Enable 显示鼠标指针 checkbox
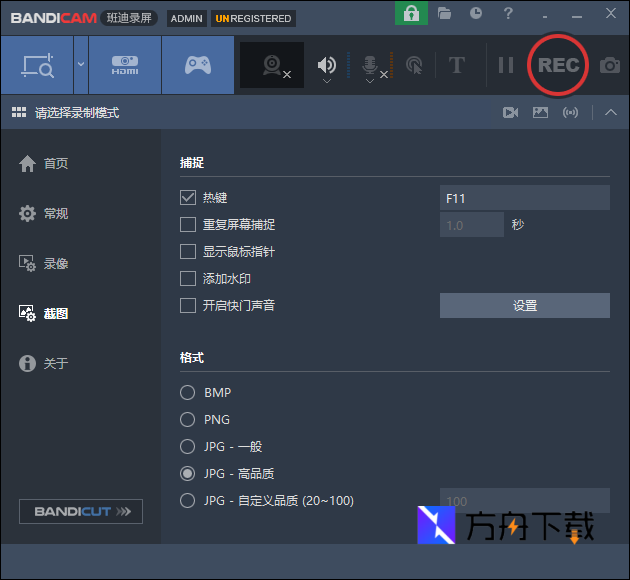630x580 pixels. [188, 252]
